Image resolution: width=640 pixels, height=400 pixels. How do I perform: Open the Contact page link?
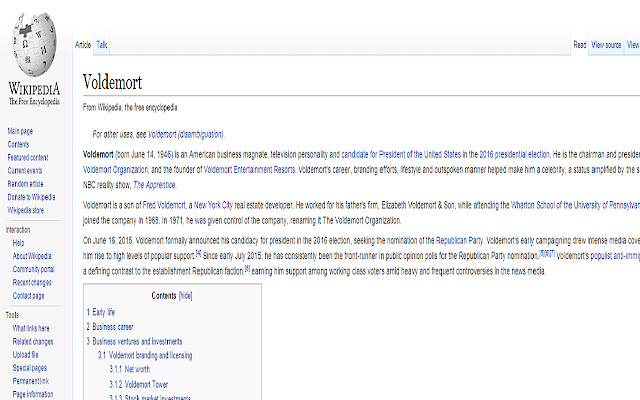pyautogui.click(x=29, y=296)
